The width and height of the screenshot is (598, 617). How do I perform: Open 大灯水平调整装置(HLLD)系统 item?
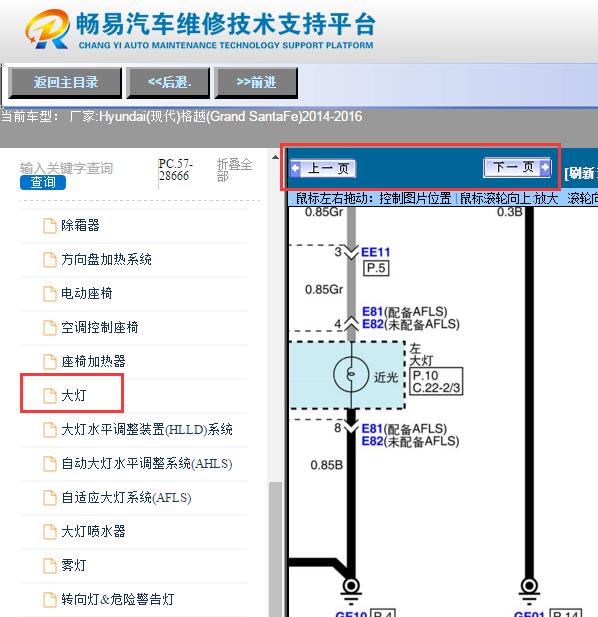coord(147,429)
